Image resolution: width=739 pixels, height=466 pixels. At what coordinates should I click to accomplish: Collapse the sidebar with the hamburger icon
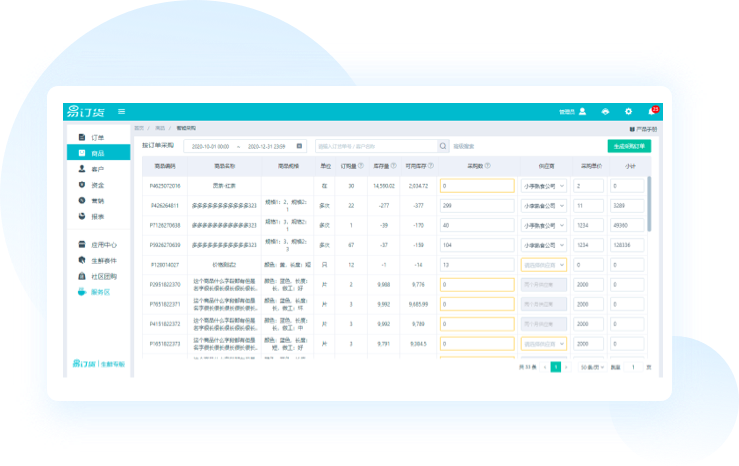(x=121, y=111)
